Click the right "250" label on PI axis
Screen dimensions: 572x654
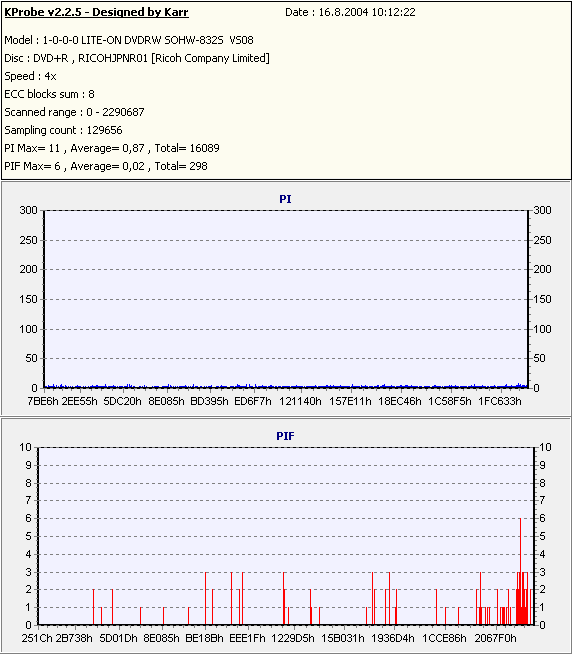(x=542, y=240)
